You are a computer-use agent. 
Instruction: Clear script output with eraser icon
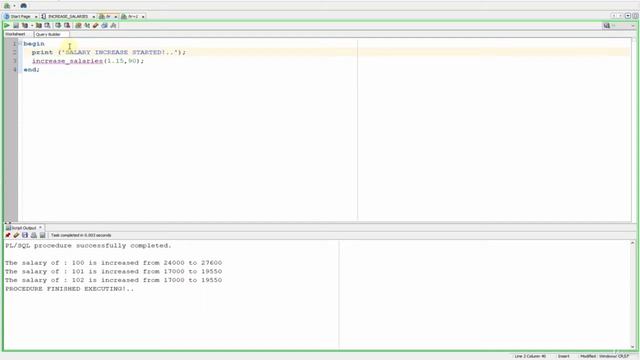coord(16,235)
